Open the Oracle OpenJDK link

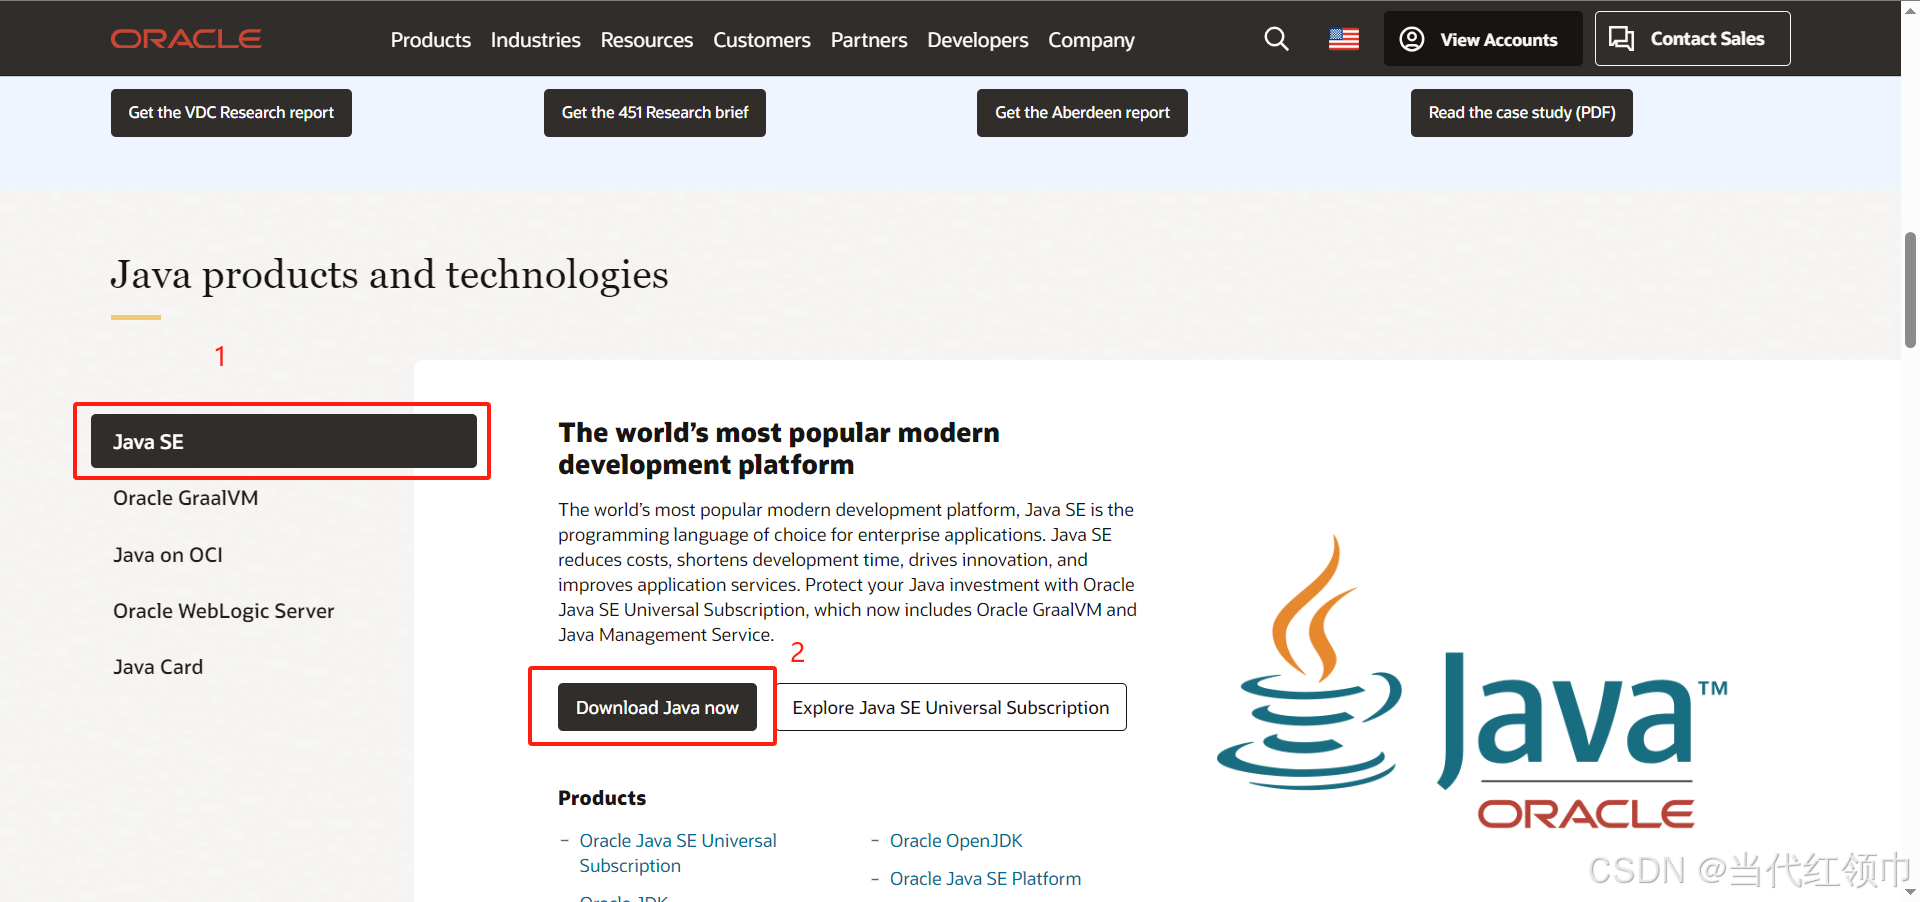pyautogui.click(x=956, y=841)
